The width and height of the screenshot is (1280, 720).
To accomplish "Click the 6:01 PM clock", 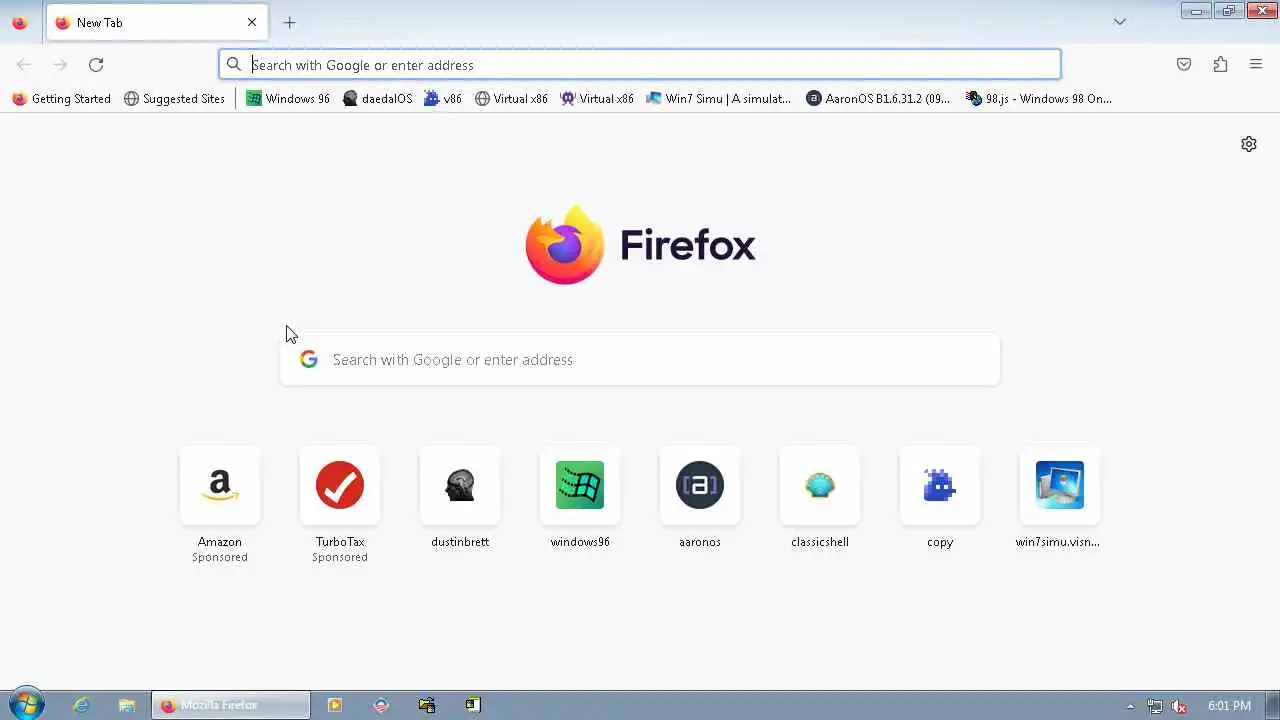I will click(1229, 706).
